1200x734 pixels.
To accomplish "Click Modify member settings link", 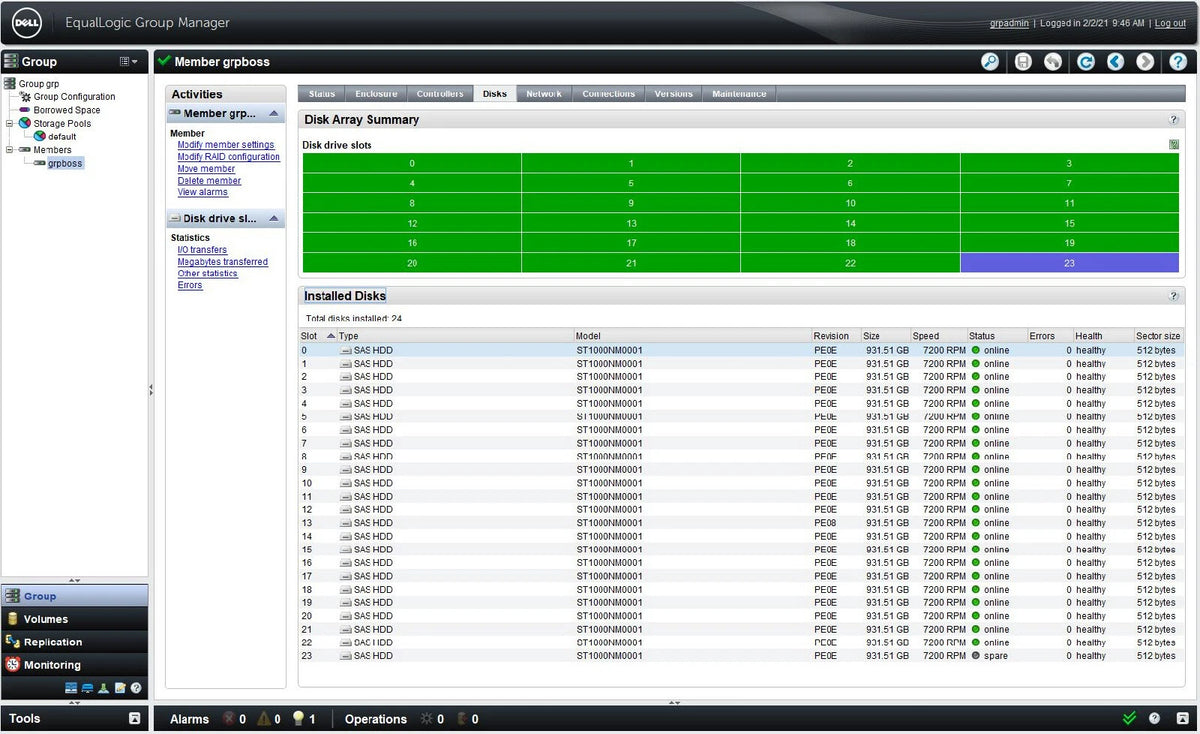I will [226, 145].
